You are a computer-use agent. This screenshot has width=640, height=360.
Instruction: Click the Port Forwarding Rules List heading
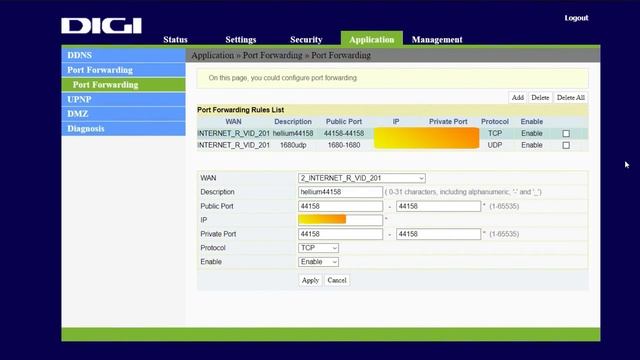click(240, 110)
